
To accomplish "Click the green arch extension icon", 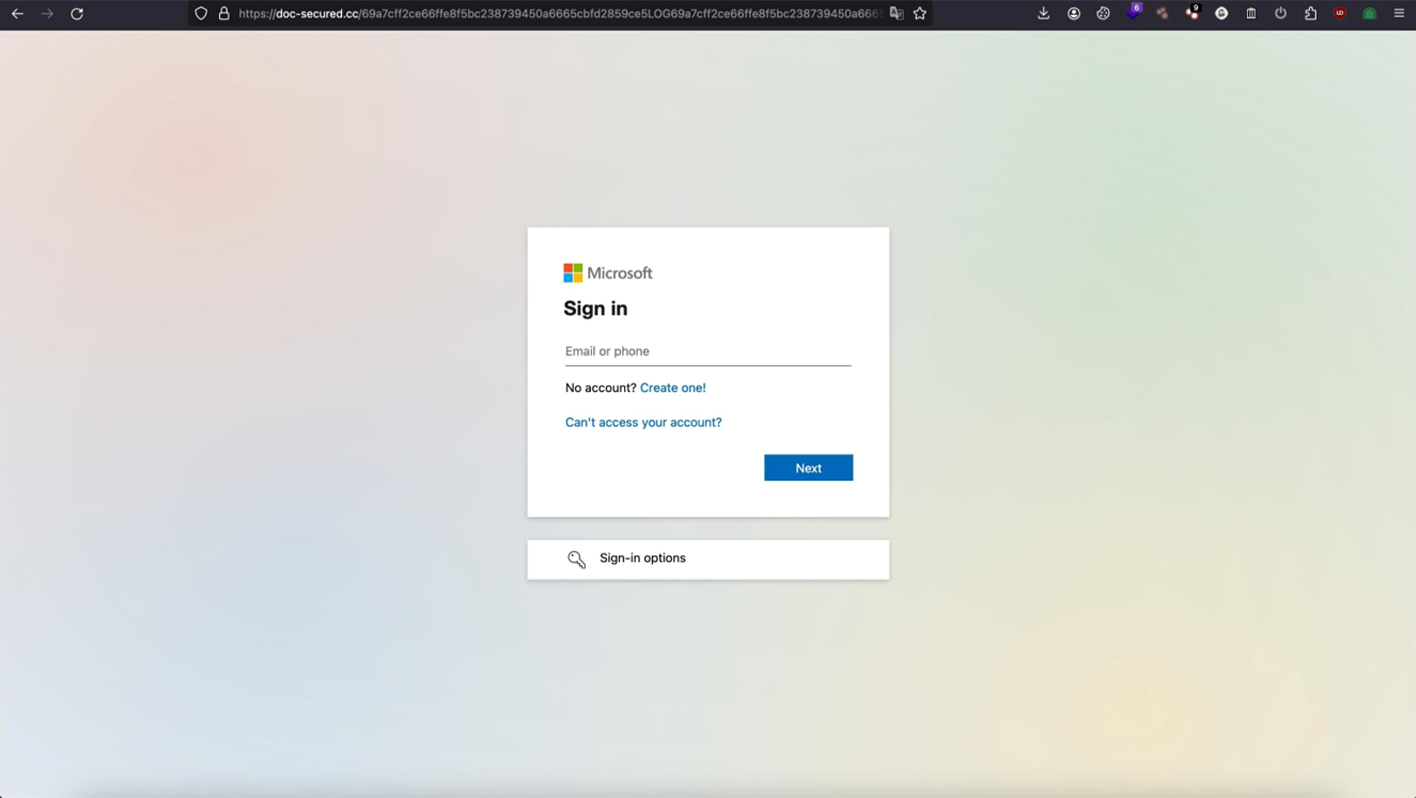I will (1370, 14).
